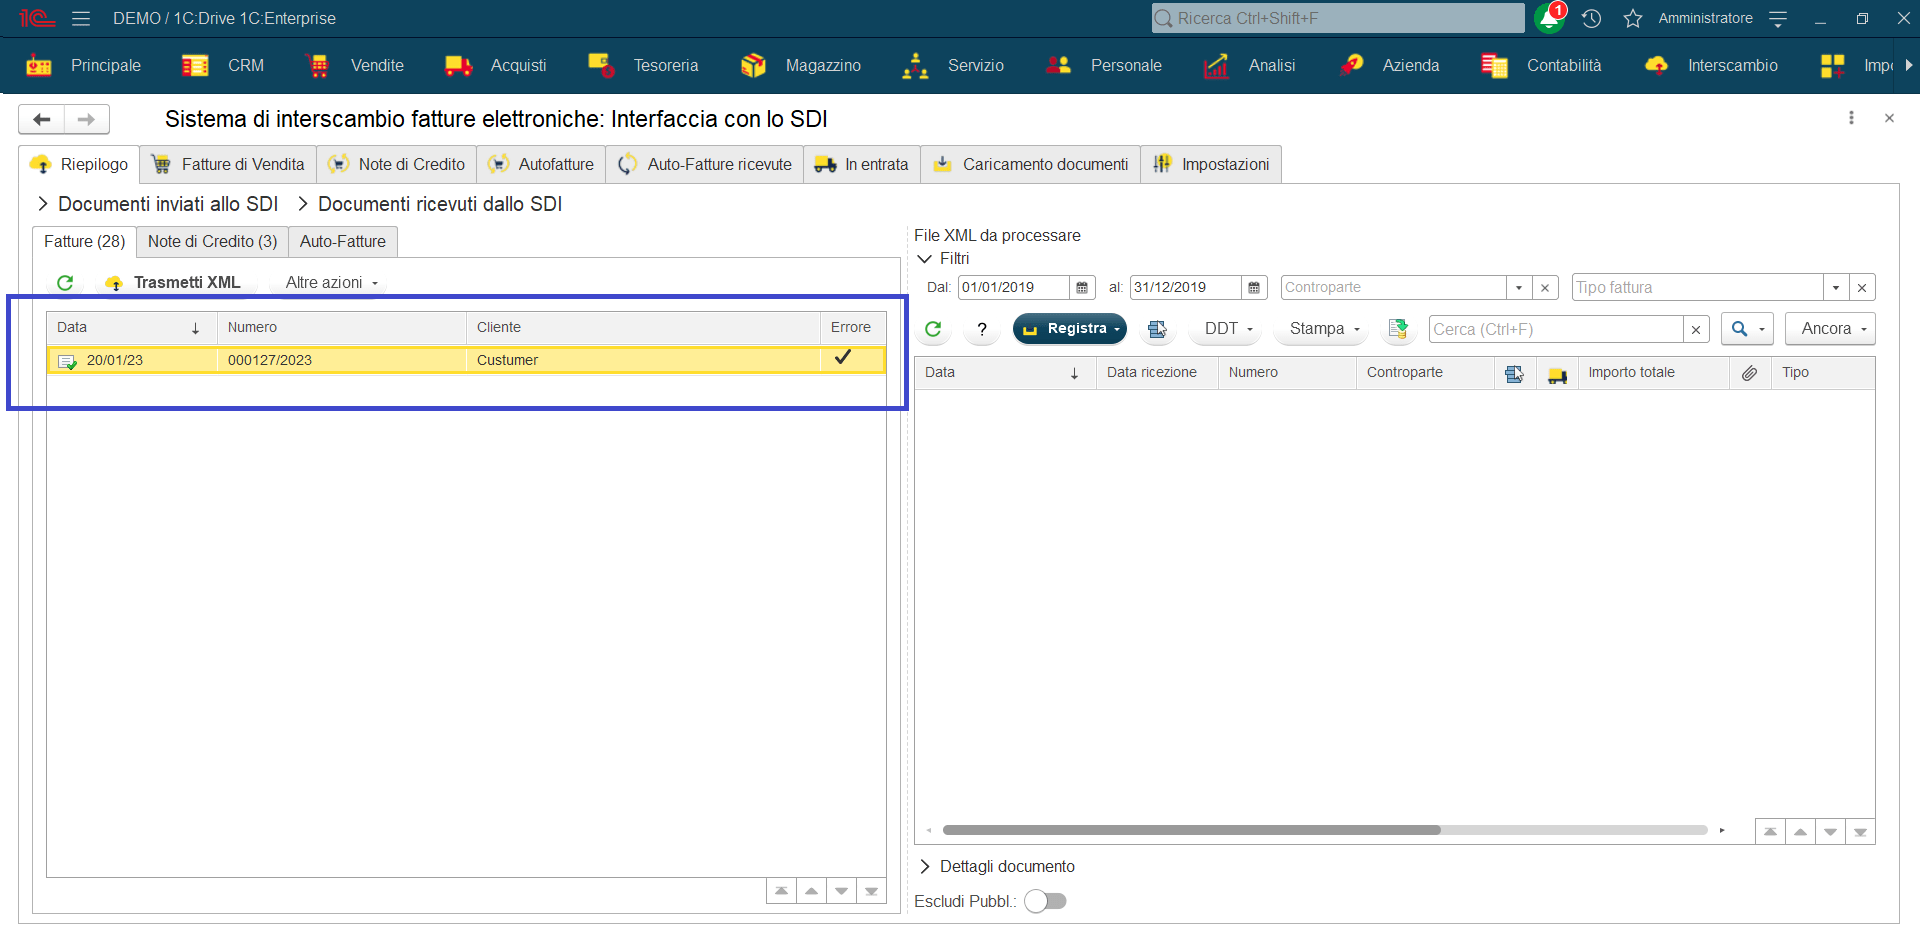1920x930 pixels.
Task: Switch to Autofatture tab
Action: tap(541, 164)
